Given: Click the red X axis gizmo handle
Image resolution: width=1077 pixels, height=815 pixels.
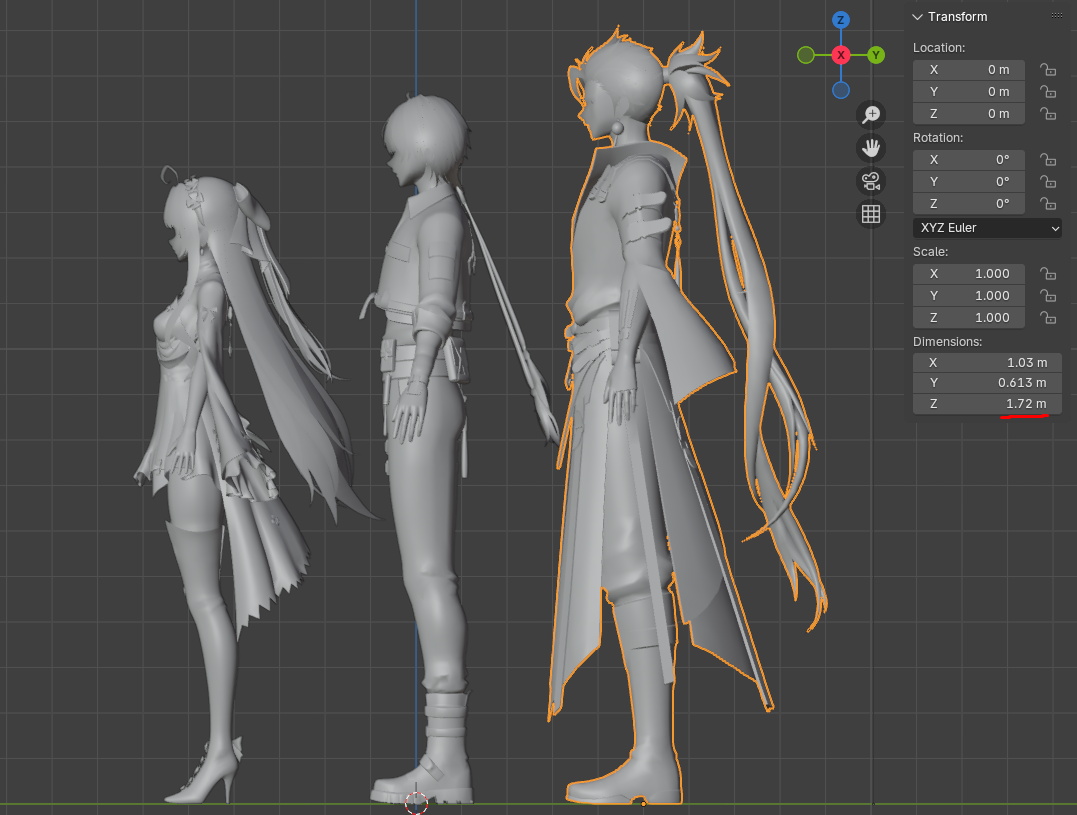Looking at the screenshot, I should pos(841,55).
